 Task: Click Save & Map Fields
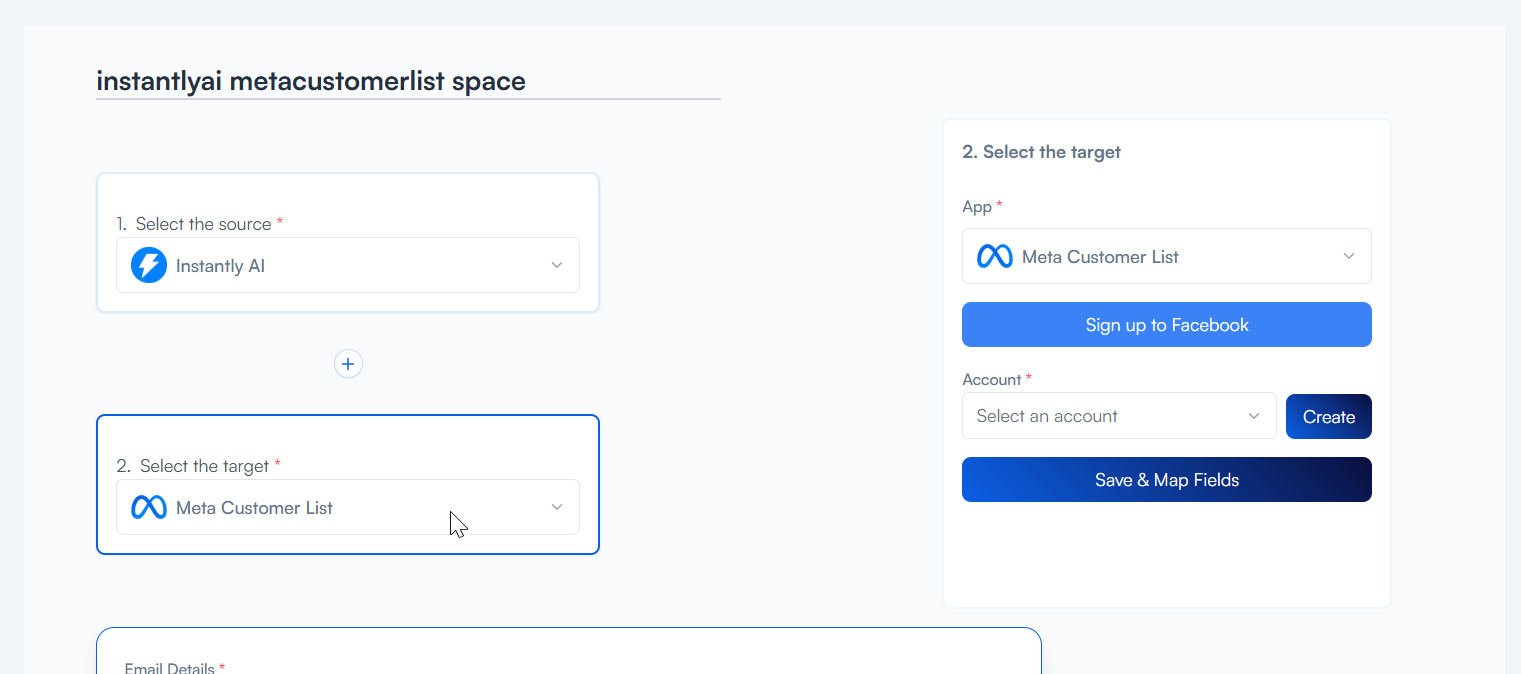coord(1166,480)
